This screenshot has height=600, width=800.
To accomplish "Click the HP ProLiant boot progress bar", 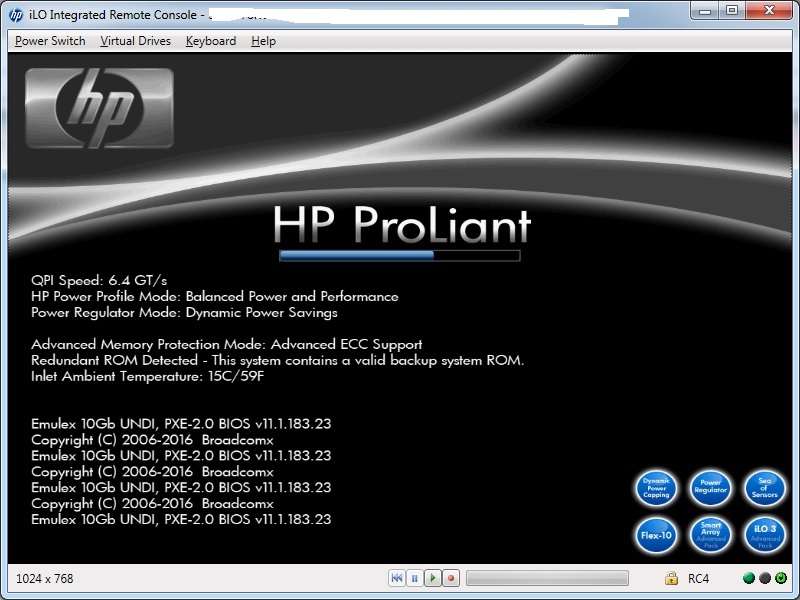I will [399, 255].
